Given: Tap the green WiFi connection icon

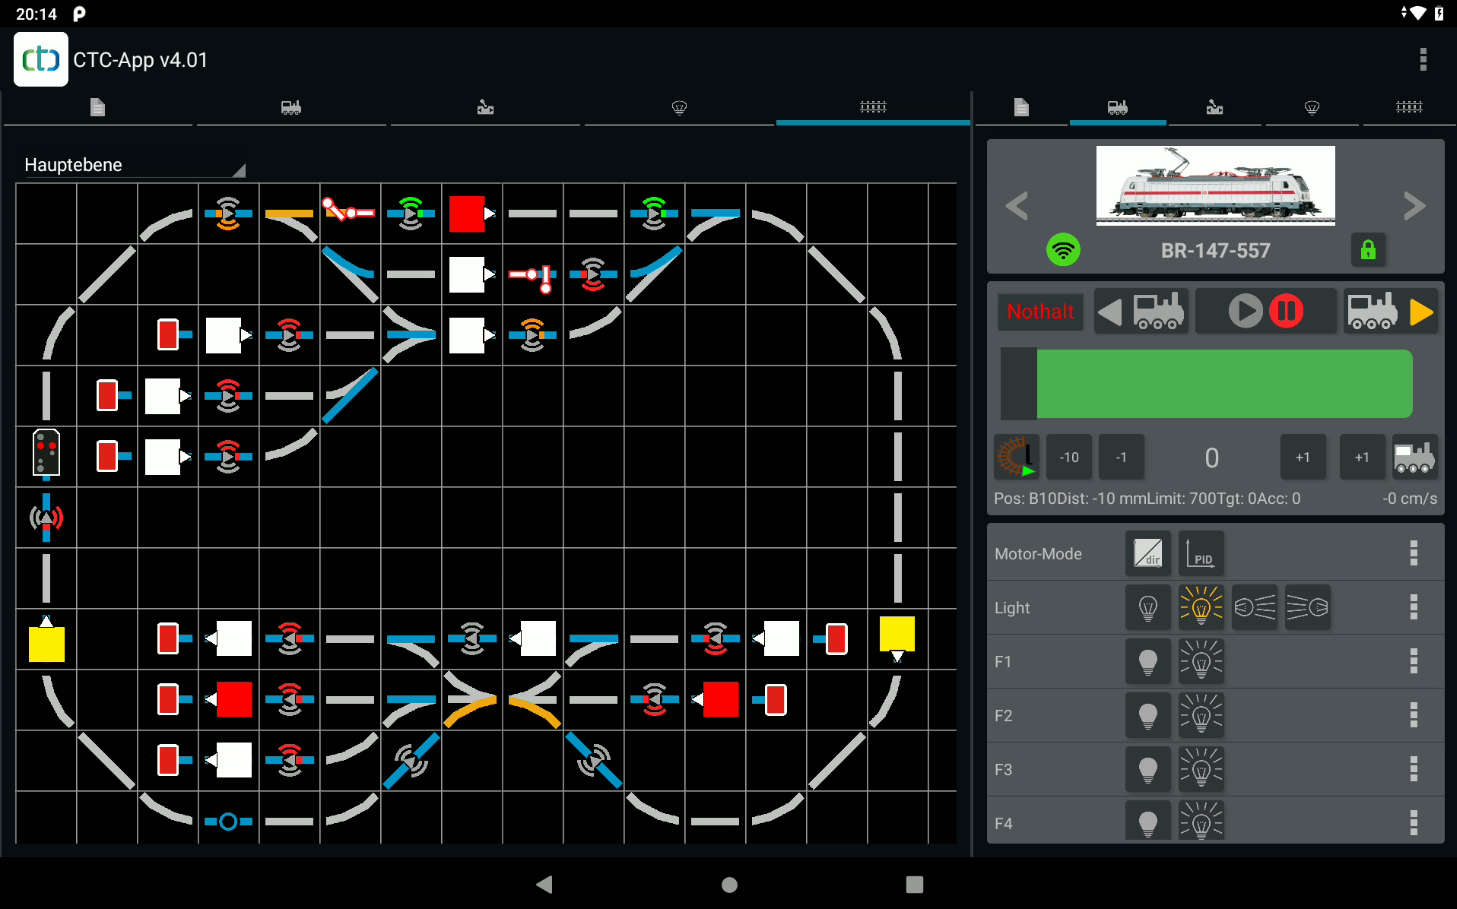Looking at the screenshot, I should [x=1063, y=249].
